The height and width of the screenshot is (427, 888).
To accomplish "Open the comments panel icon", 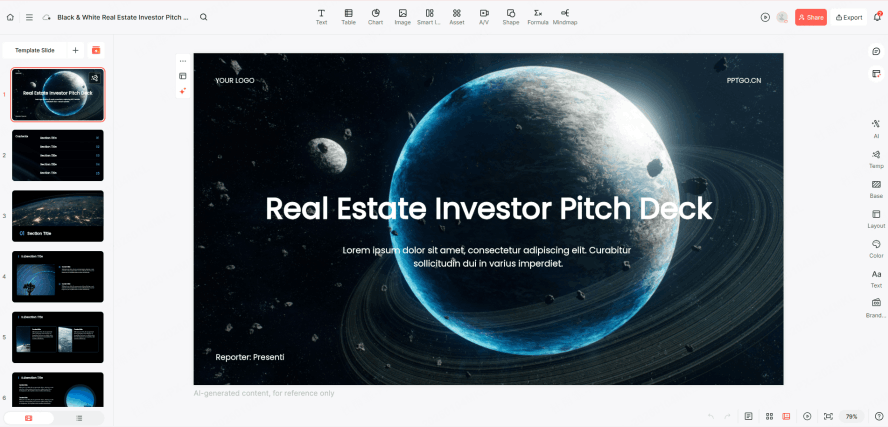I will [876, 51].
